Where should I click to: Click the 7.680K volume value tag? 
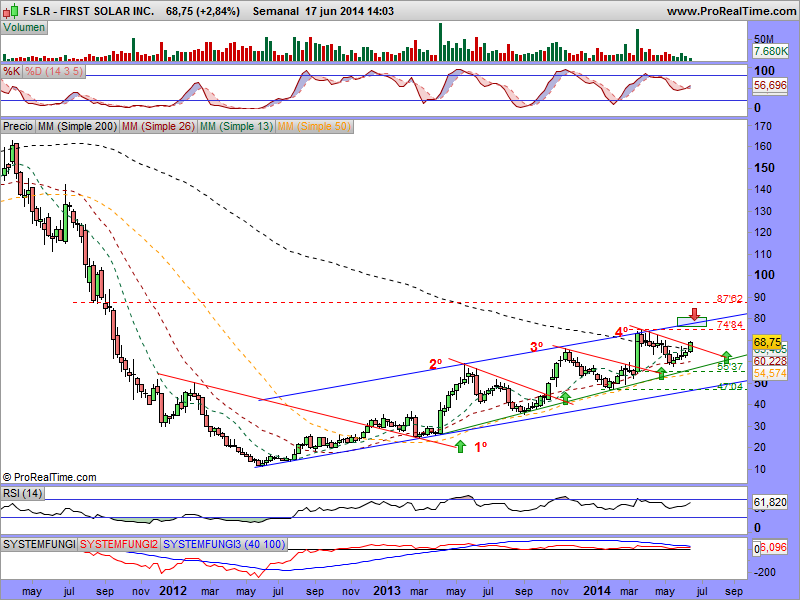770,51
